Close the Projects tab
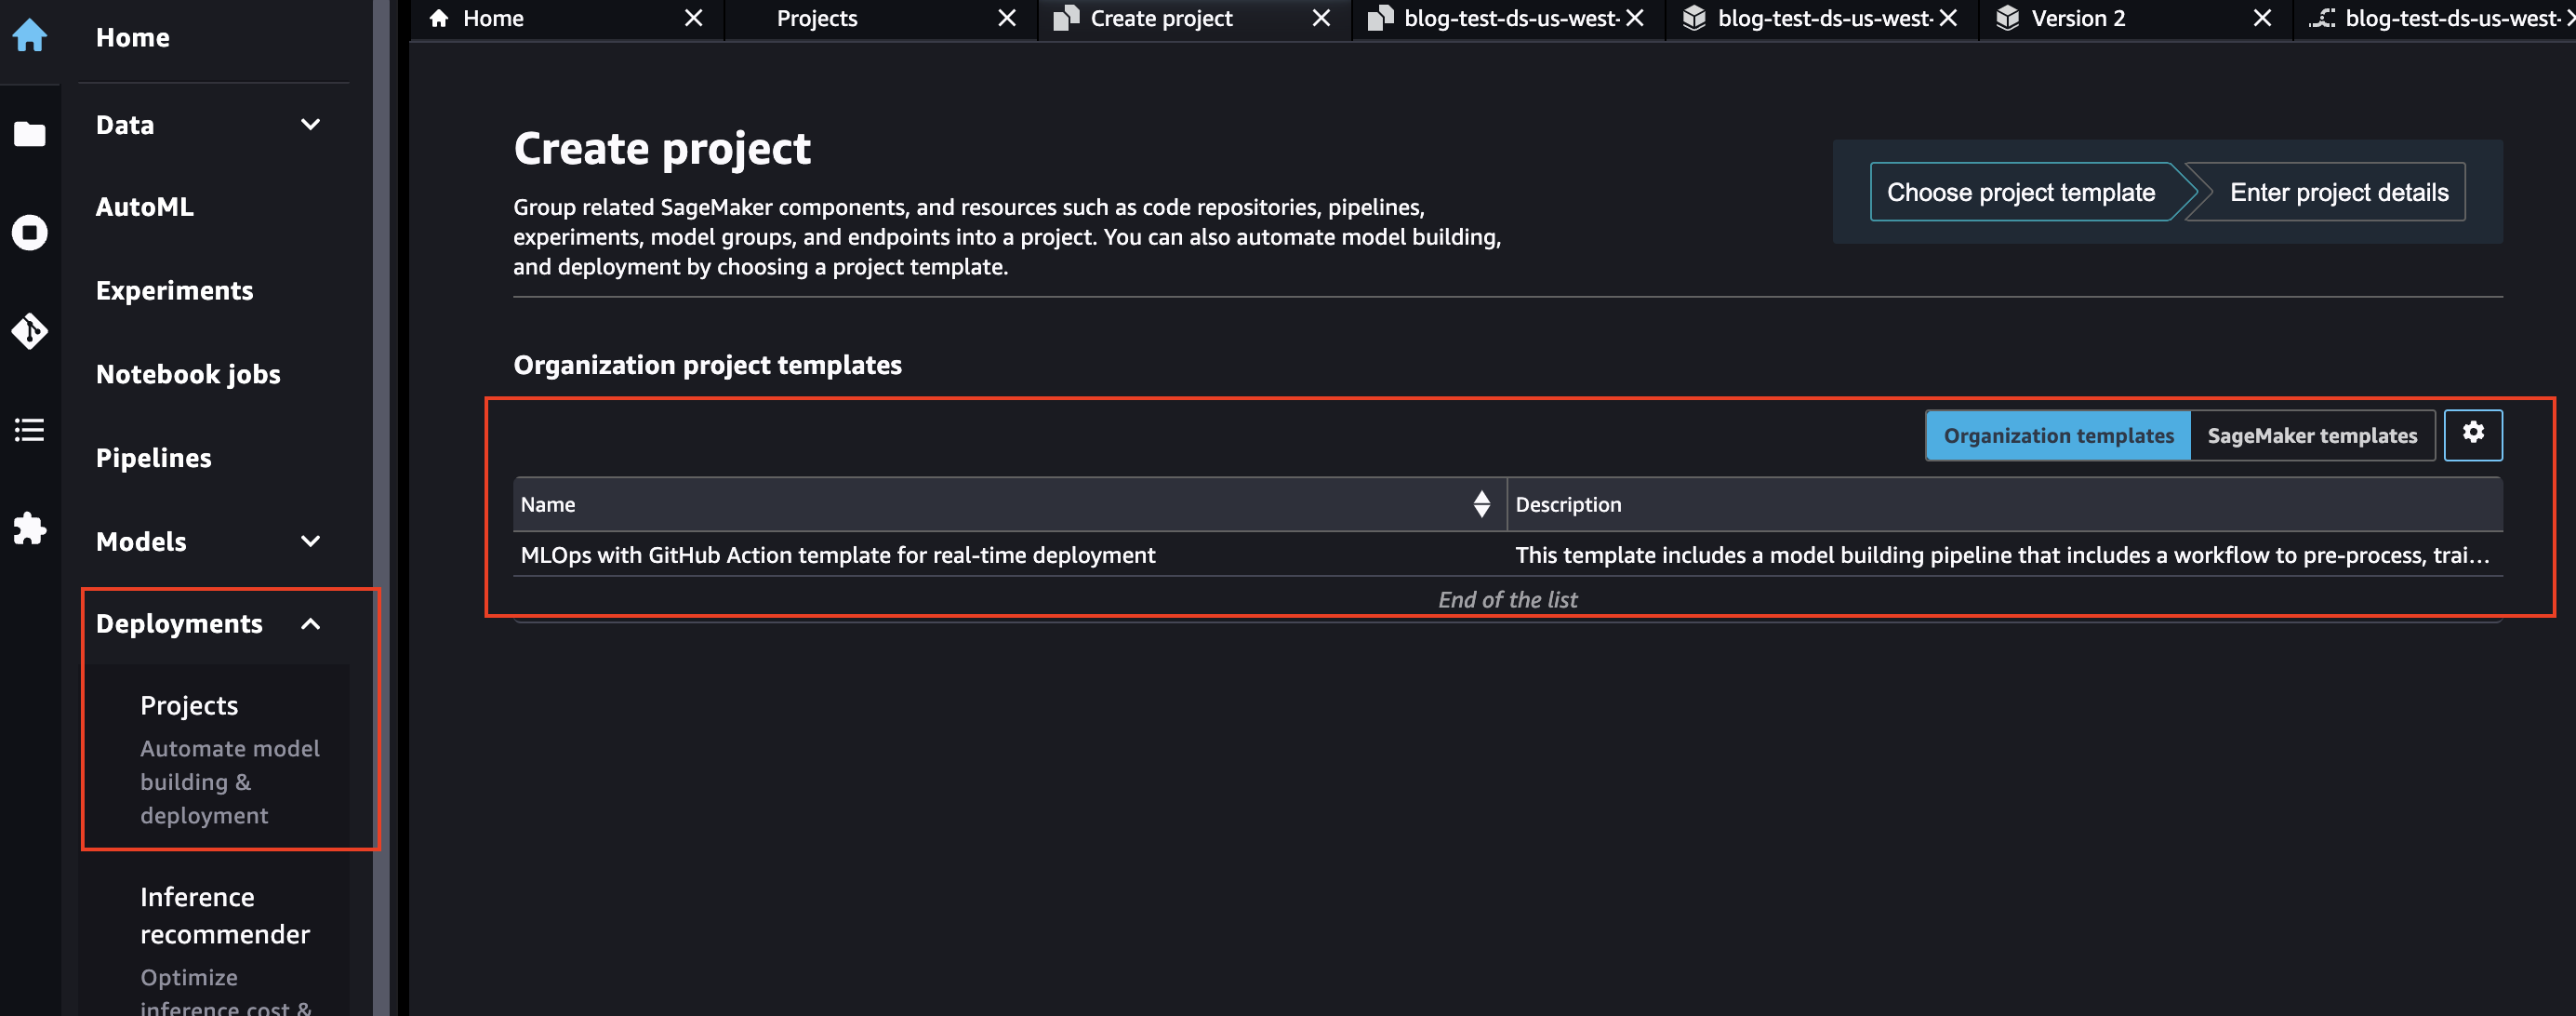This screenshot has width=2576, height=1016. point(1007,18)
